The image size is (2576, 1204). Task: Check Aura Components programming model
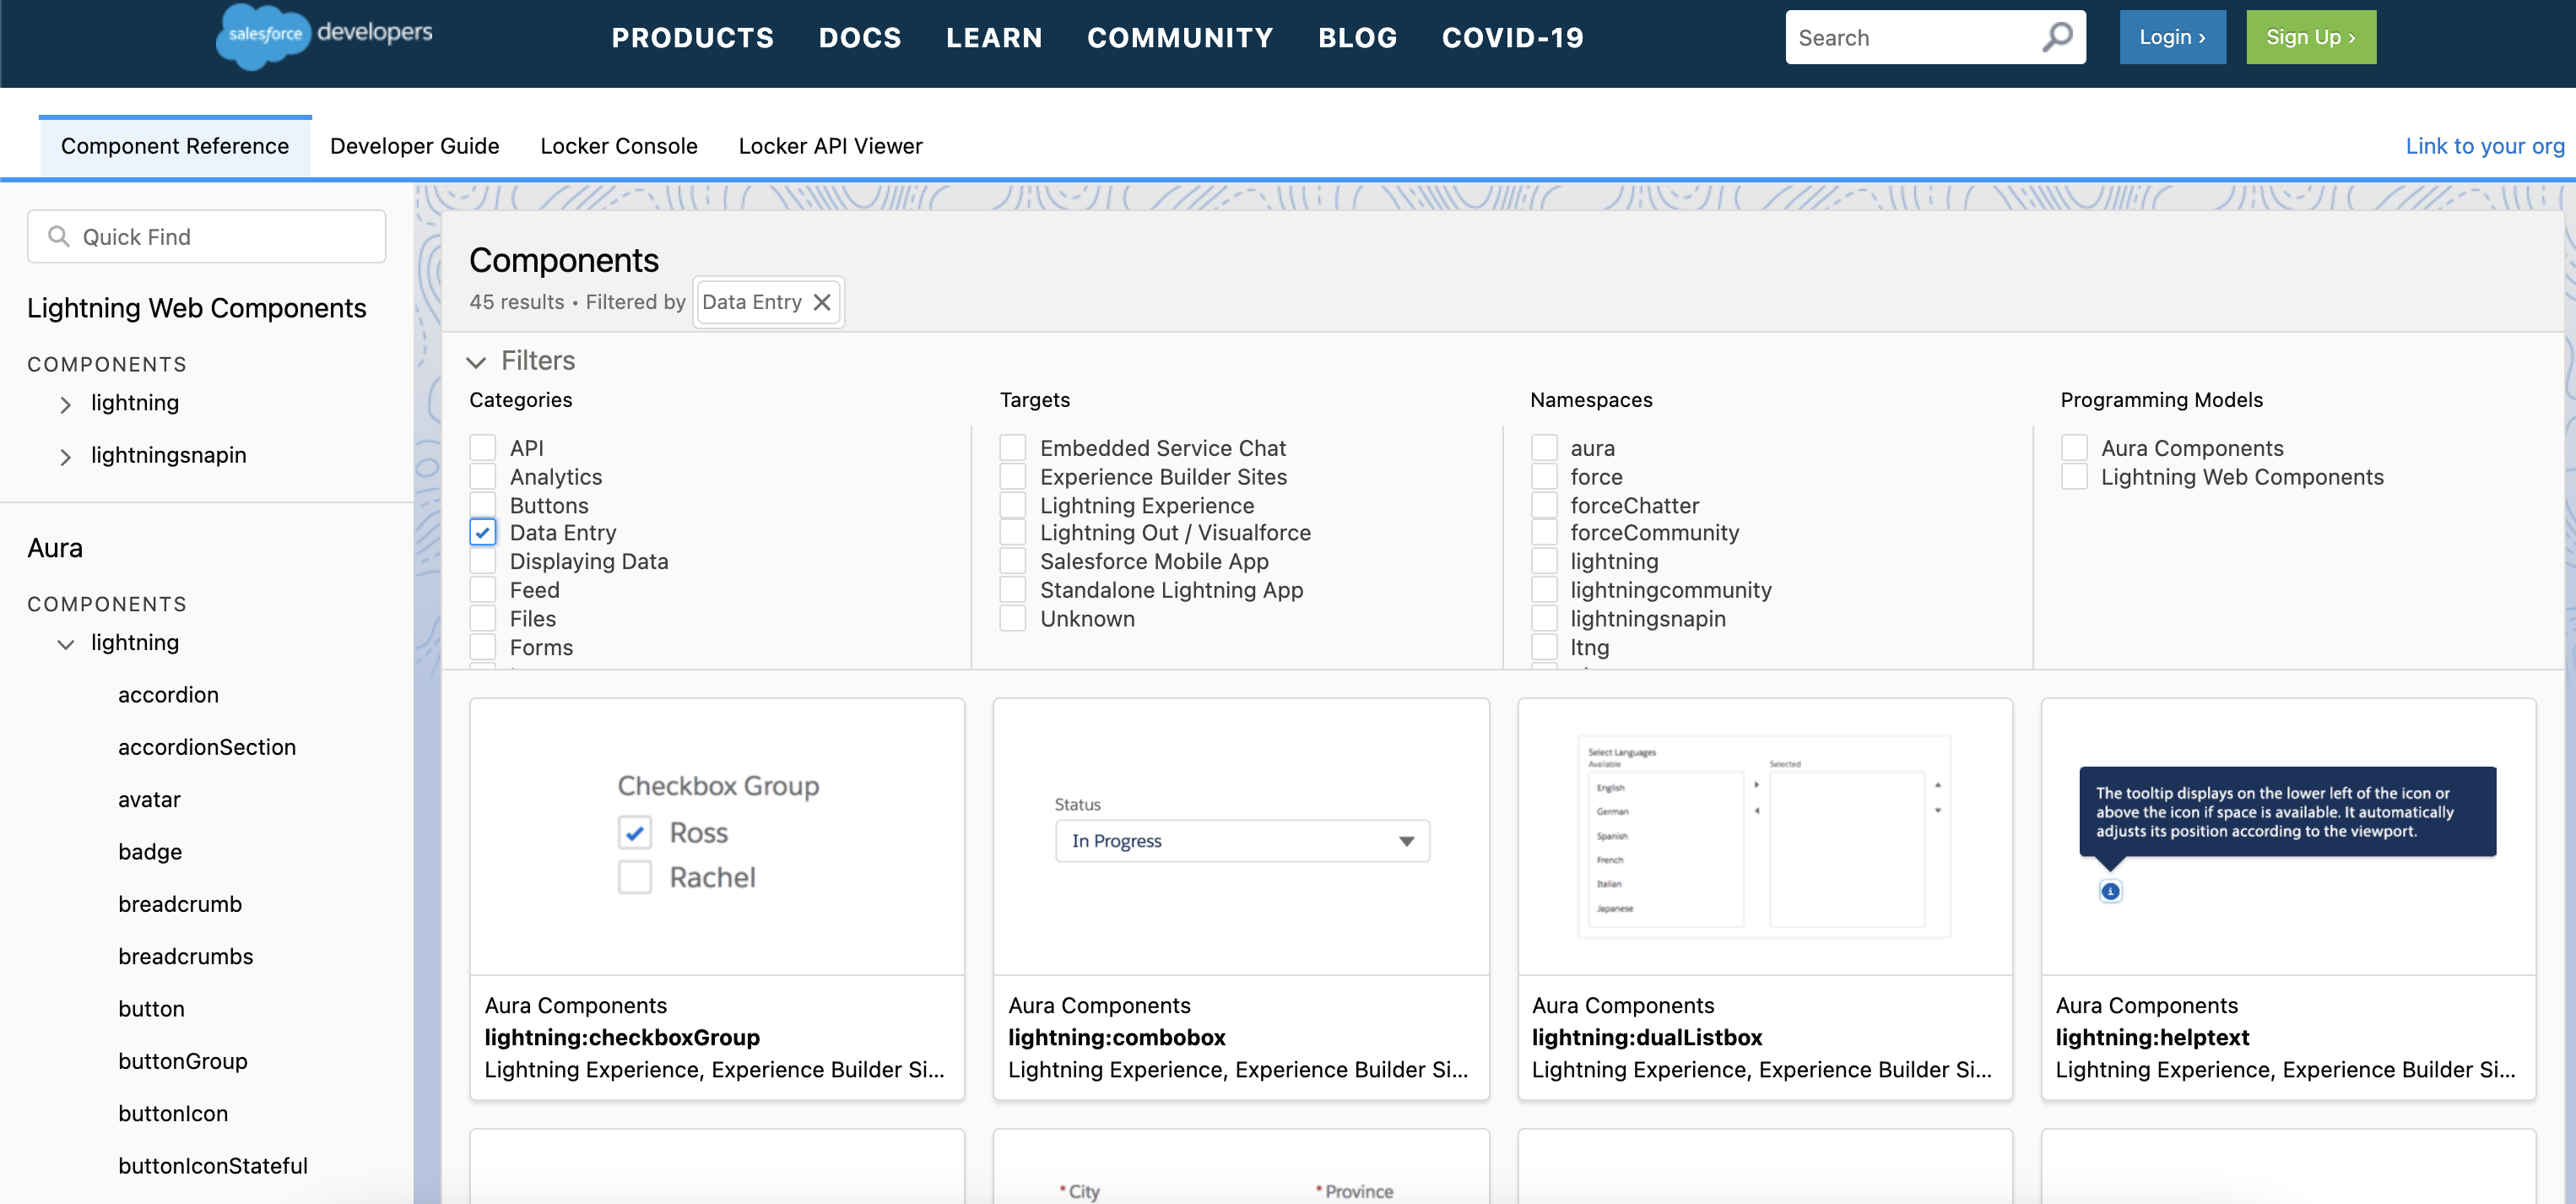(2074, 448)
